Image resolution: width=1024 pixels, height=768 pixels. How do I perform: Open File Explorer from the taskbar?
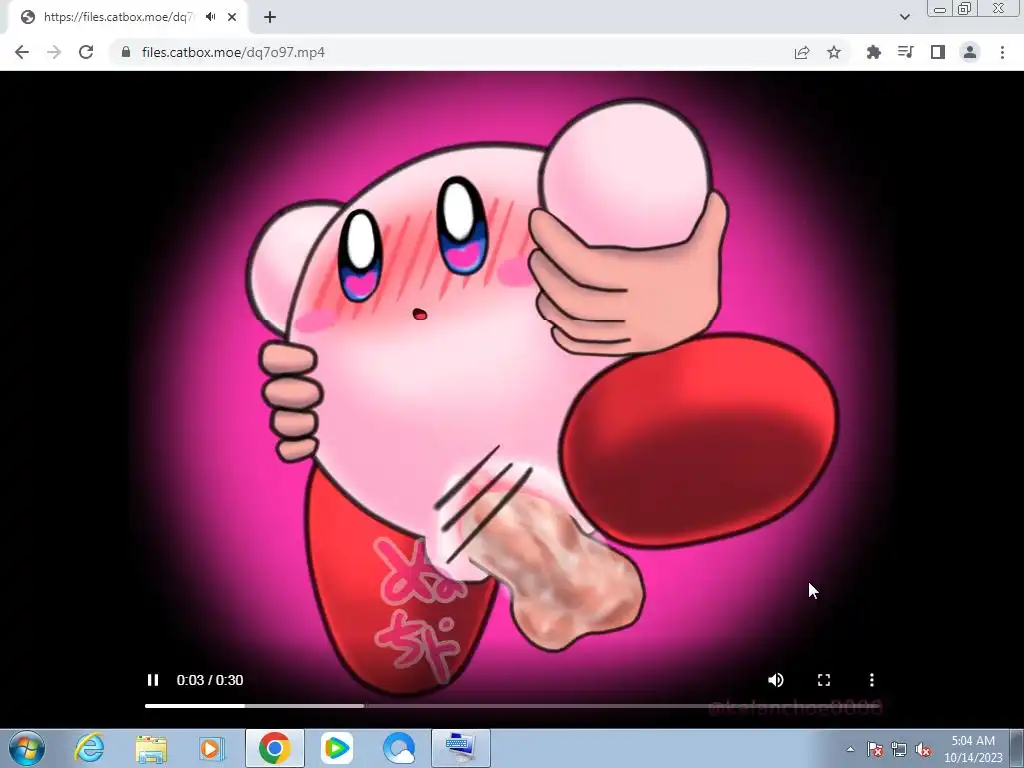[x=151, y=748]
